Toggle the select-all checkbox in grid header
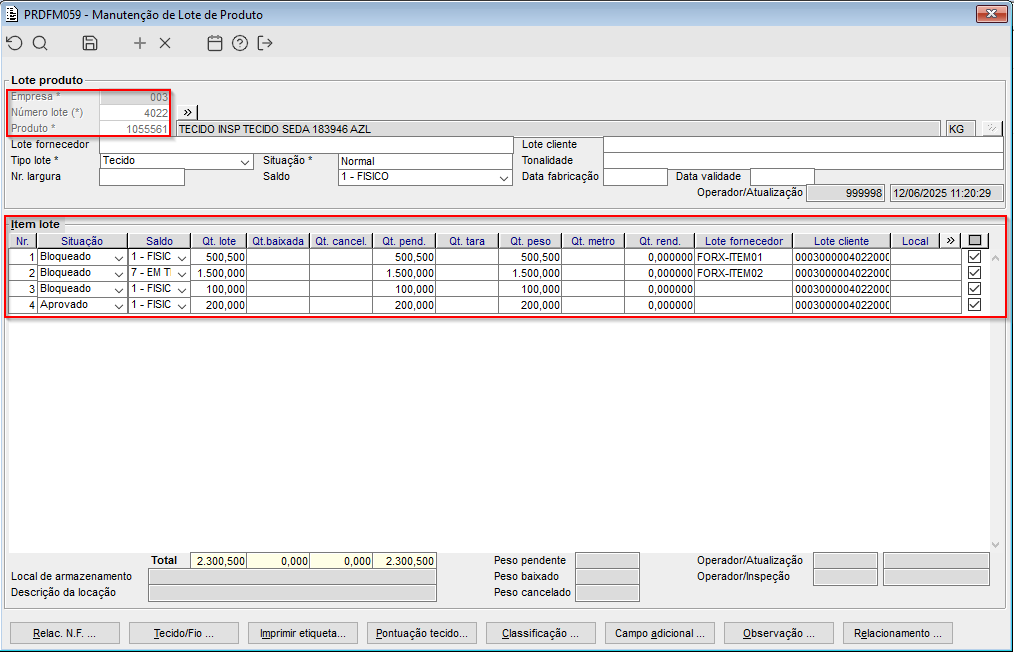 point(974,241)
